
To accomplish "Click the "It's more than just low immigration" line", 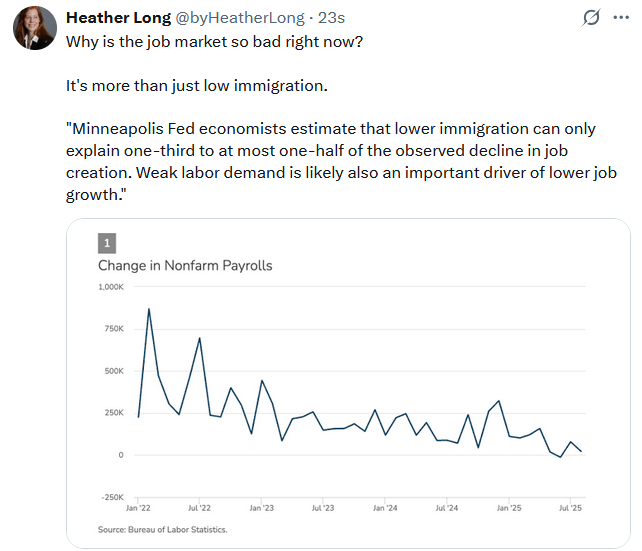I will tap(197, 85).
